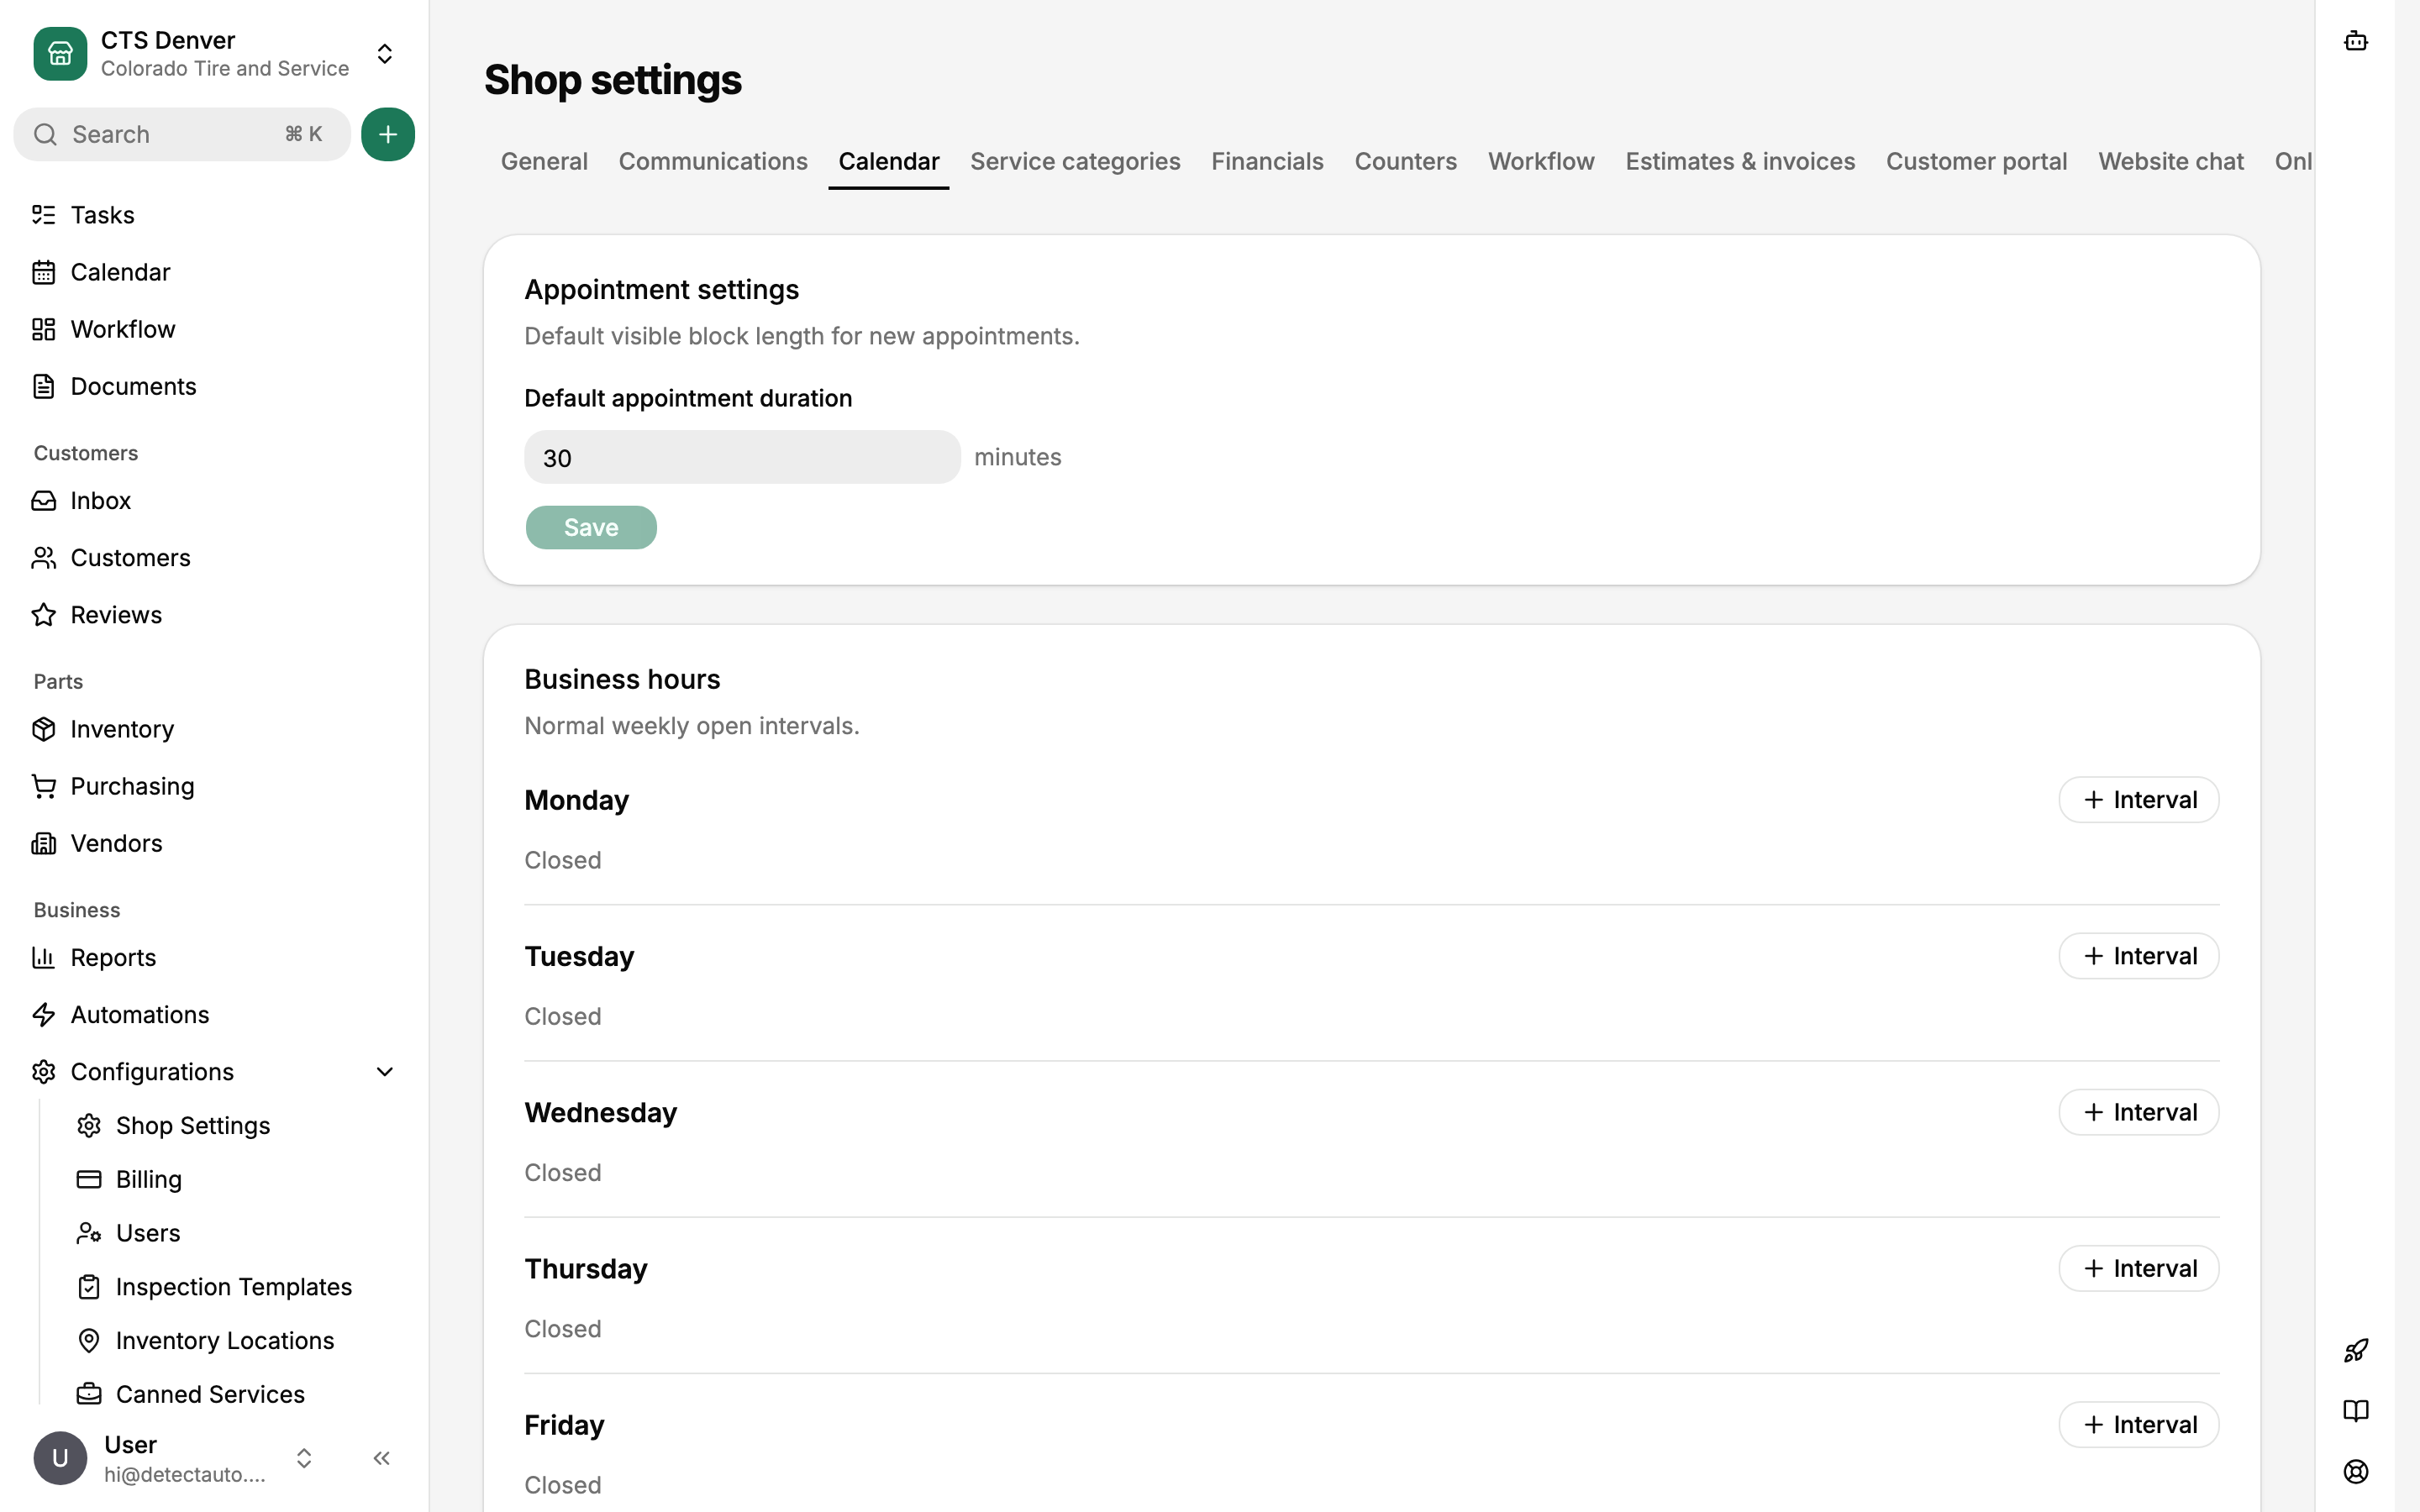Click the user avatar U

[x=60, y=1458]
